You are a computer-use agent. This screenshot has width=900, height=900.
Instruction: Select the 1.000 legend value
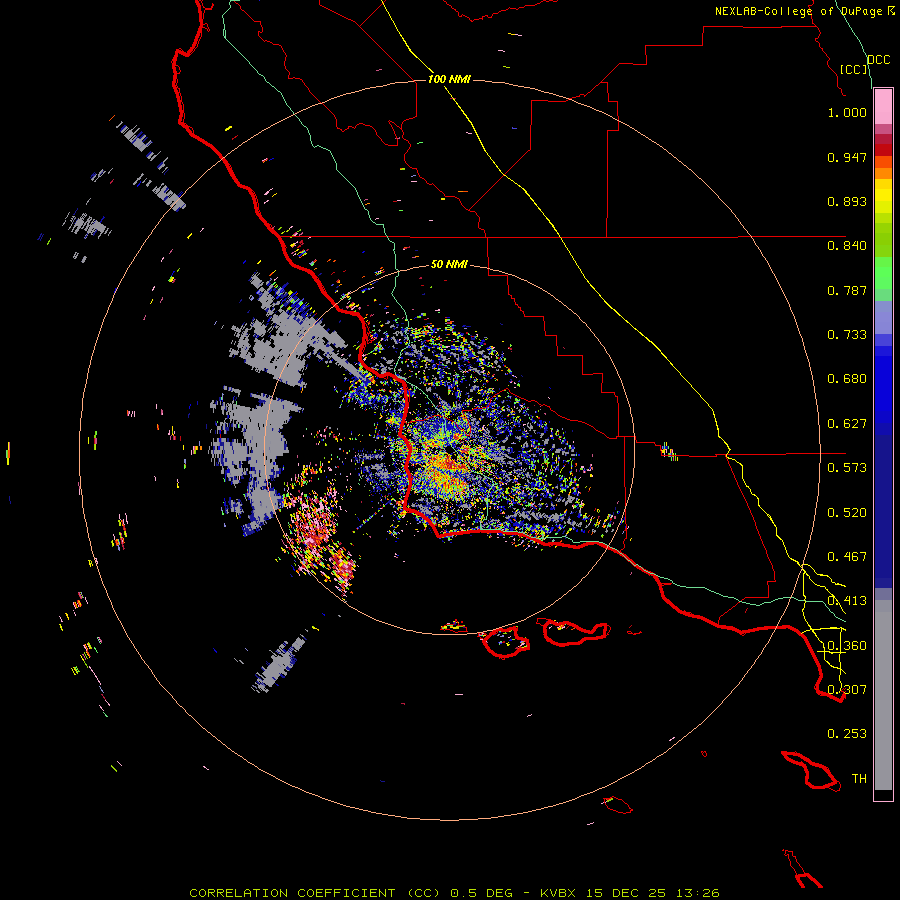[x=847, y=112]
